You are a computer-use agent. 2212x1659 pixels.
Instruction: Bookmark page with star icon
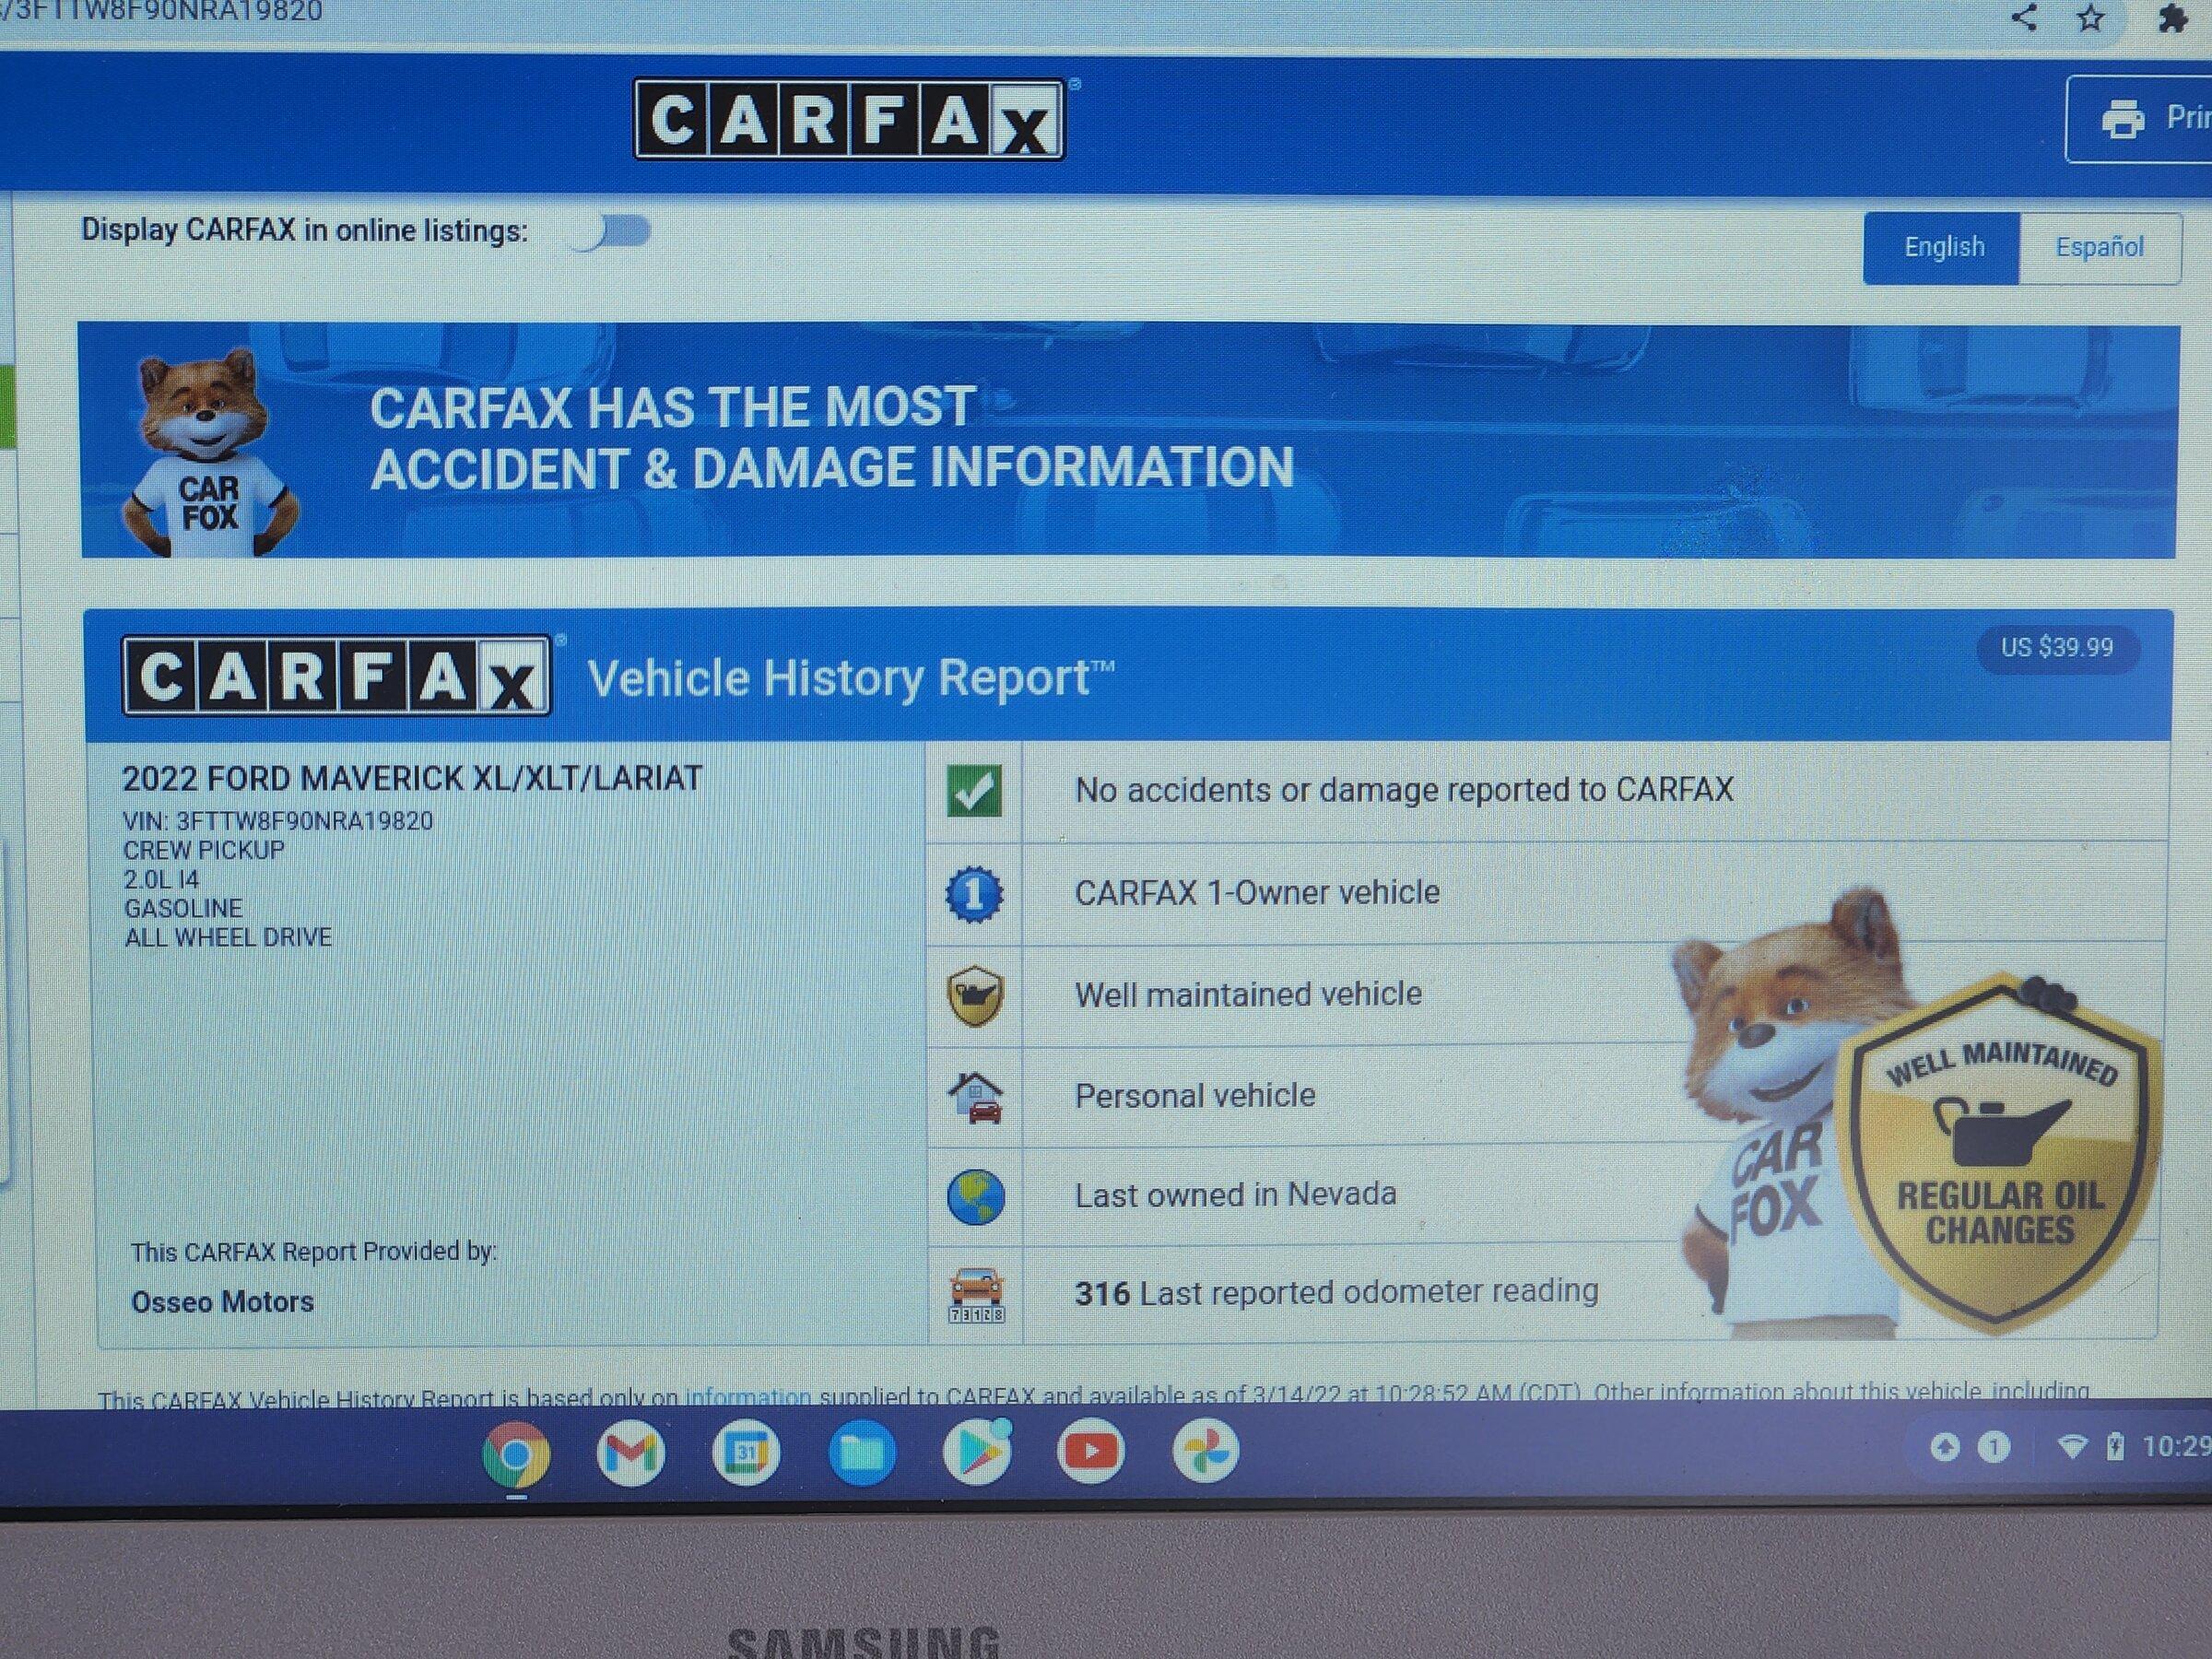pos(2090,17)
